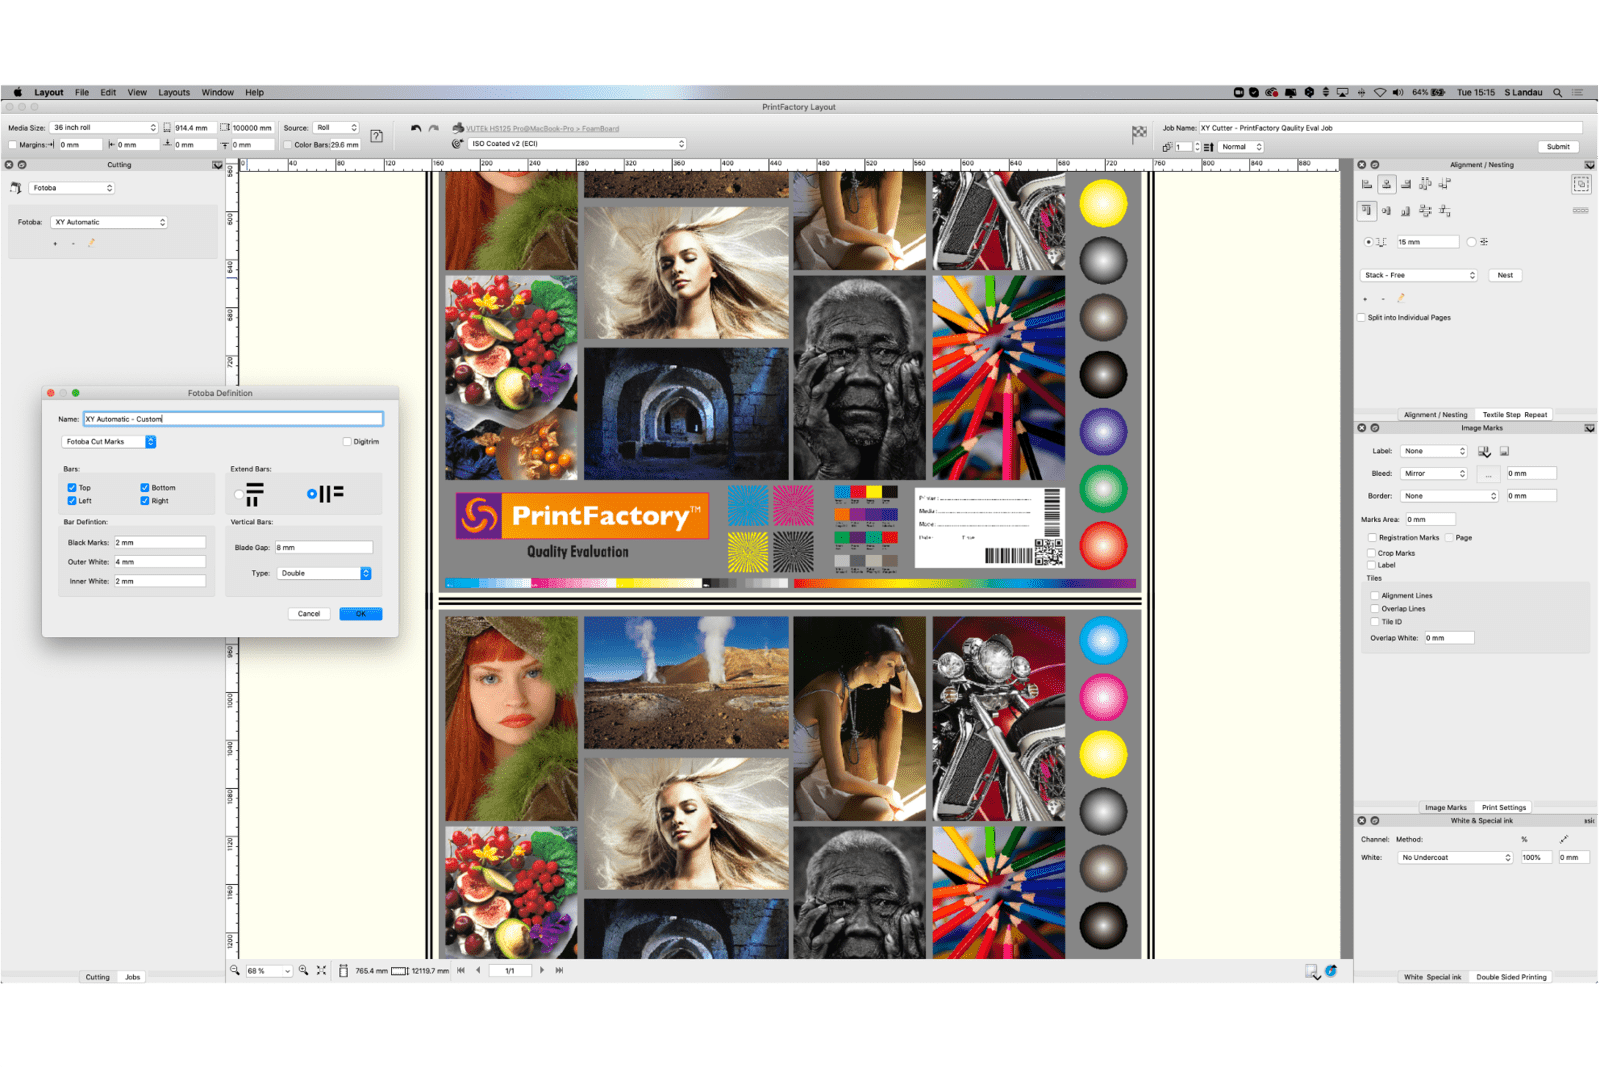Enable the Digitrim checkbox
The image size is (1600, 1068).
(x=347, y=442)
